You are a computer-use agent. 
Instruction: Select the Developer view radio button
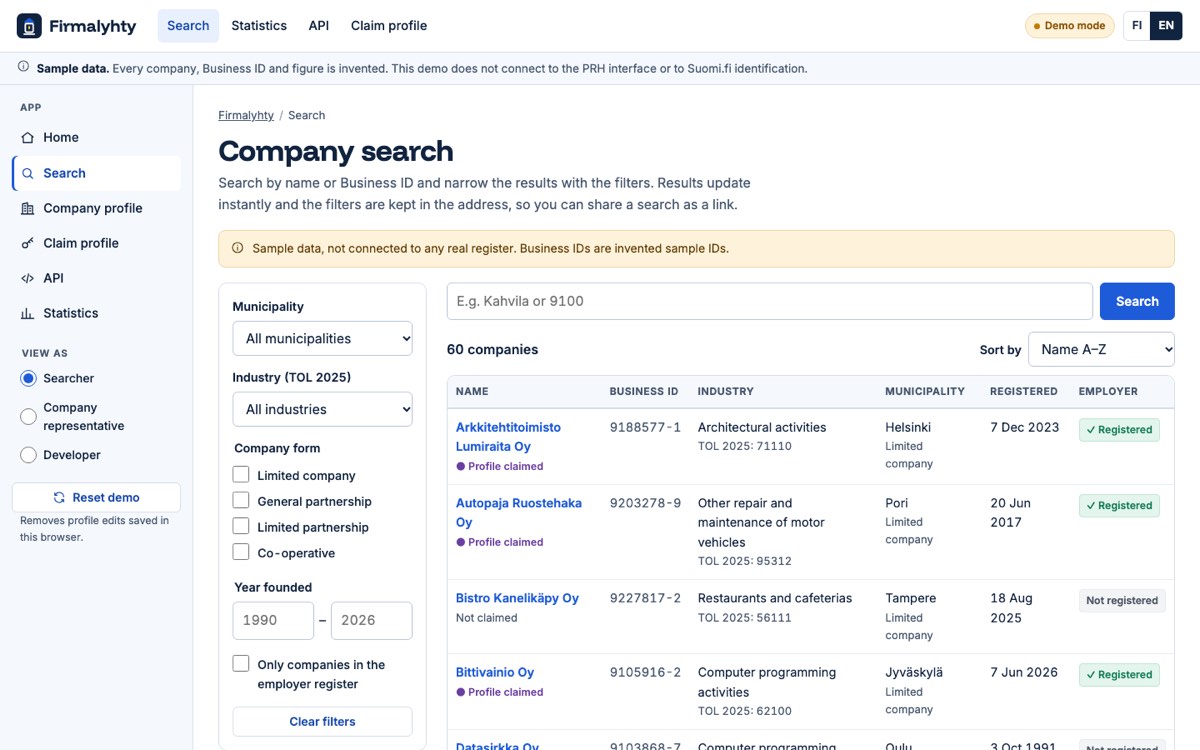[28, 455]
